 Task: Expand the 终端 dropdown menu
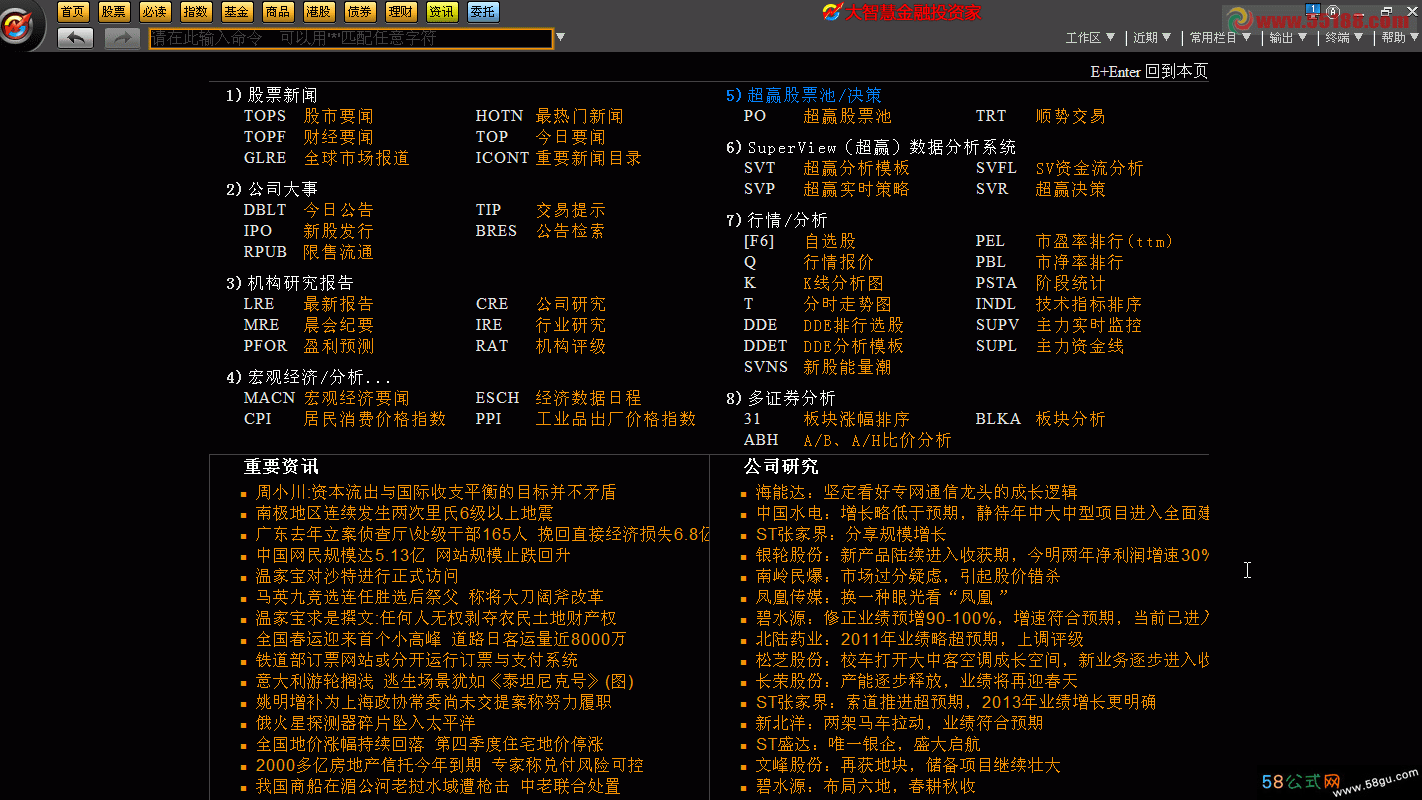[x=1345, y=38]
